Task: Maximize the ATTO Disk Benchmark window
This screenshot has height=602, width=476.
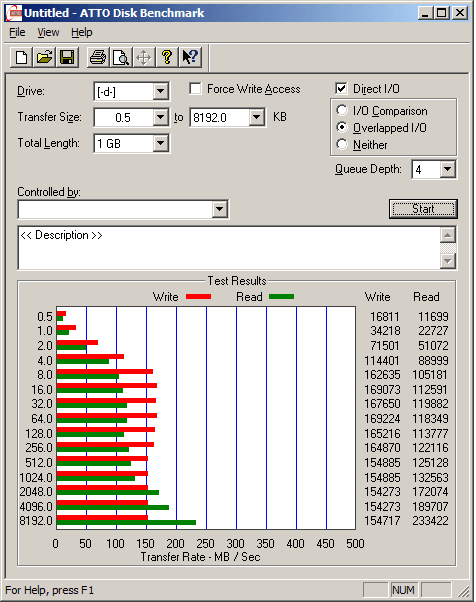Action: 441,13
